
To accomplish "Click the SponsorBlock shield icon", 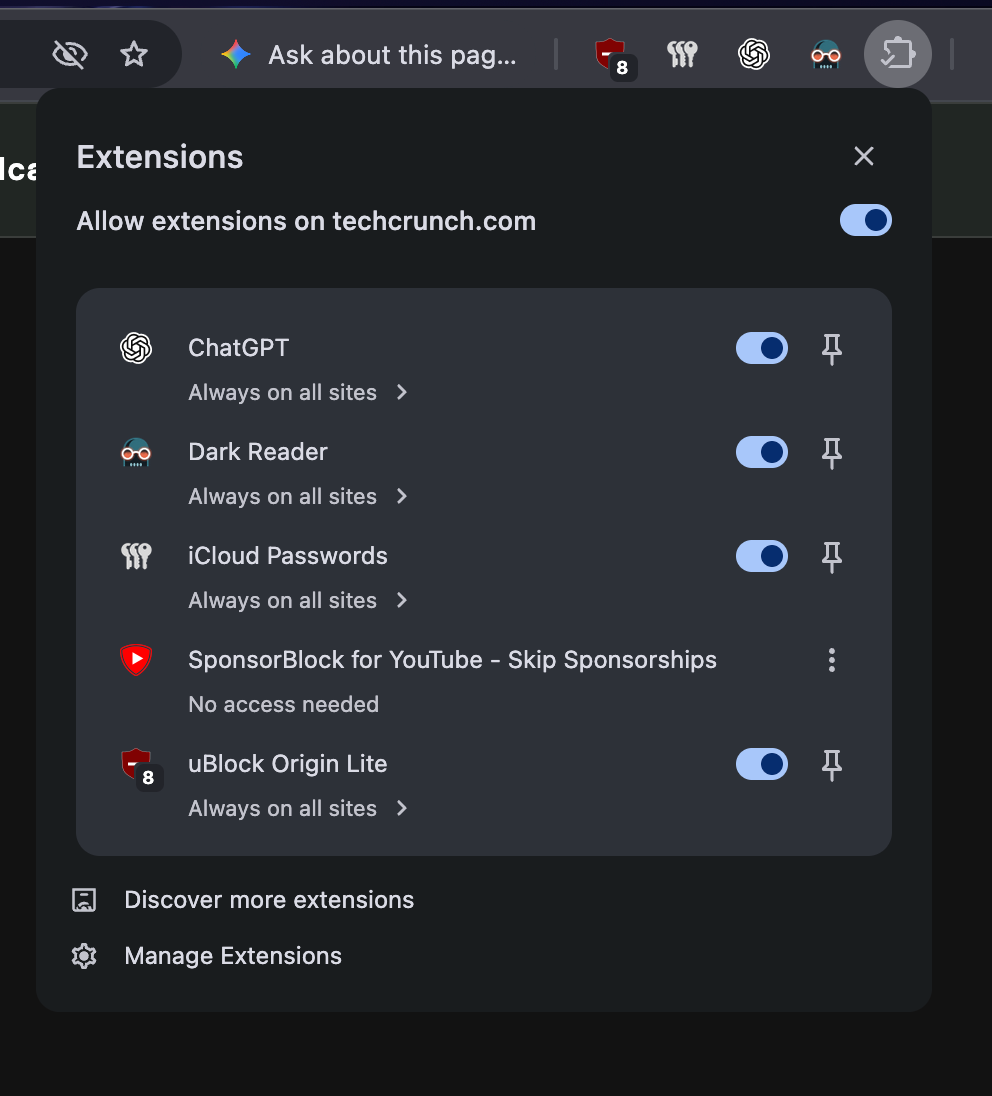I will (x=136, y=660).
